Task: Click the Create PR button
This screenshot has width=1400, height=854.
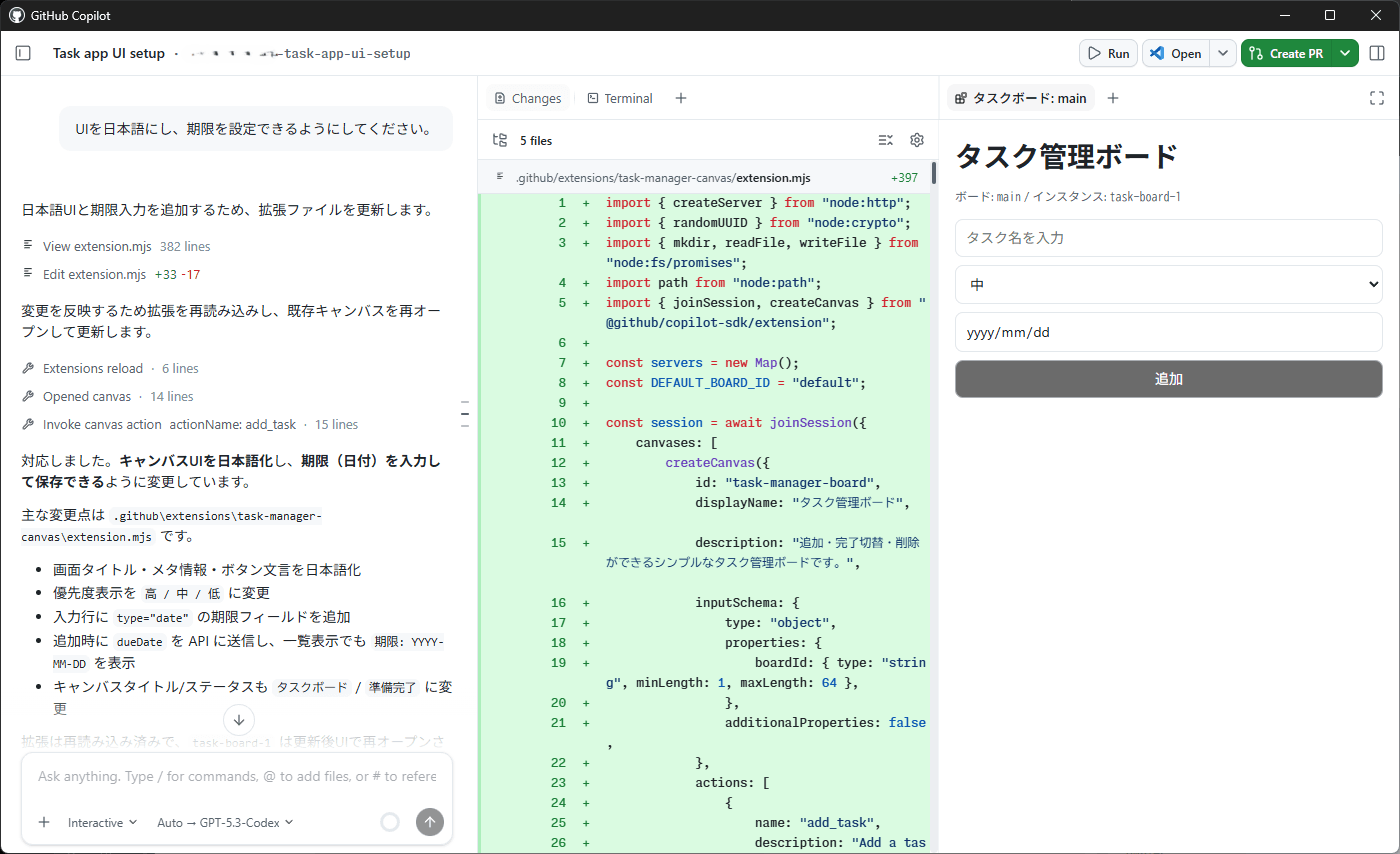Action: (x=1287, y=53)
